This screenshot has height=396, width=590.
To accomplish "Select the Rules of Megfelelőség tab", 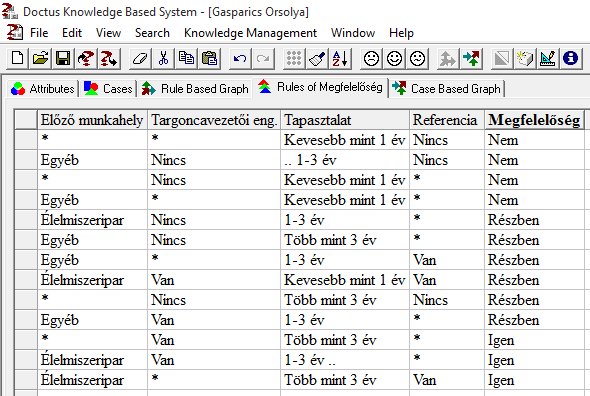I will (321, 87).
